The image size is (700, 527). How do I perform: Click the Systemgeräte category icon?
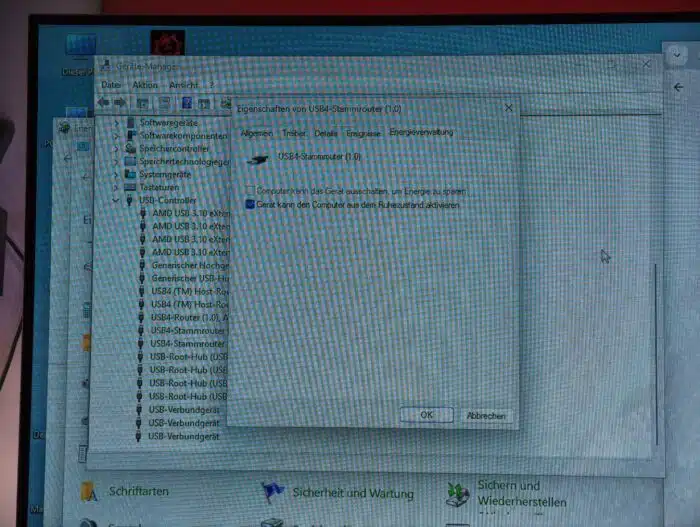pos(130,174)
